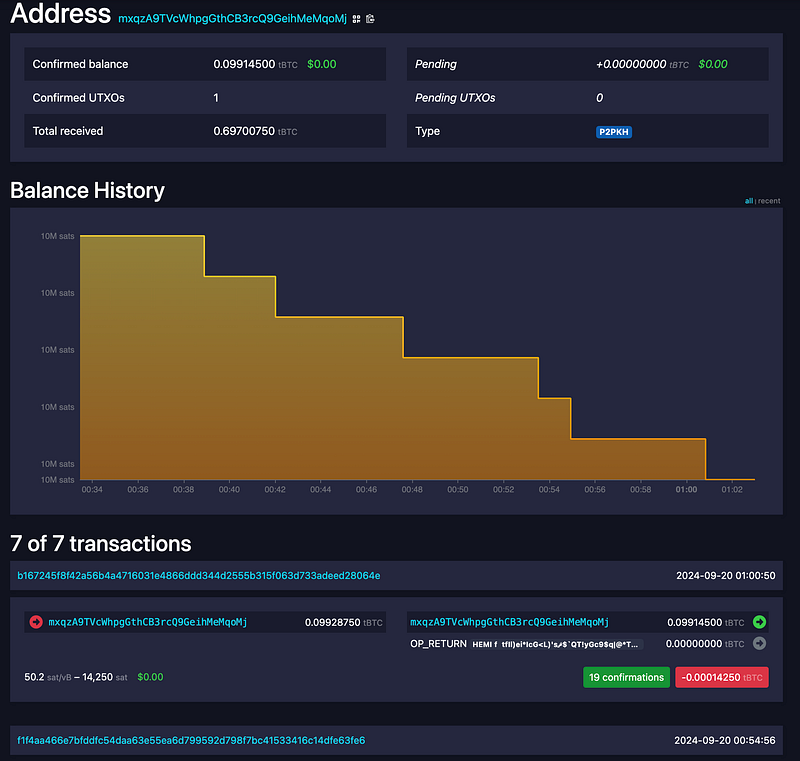Image resolution: width=800 pixels, height=761 pixels.
Task: Open transaction f1f4aa466e7bfddf hash link
Action: point(191,740)
